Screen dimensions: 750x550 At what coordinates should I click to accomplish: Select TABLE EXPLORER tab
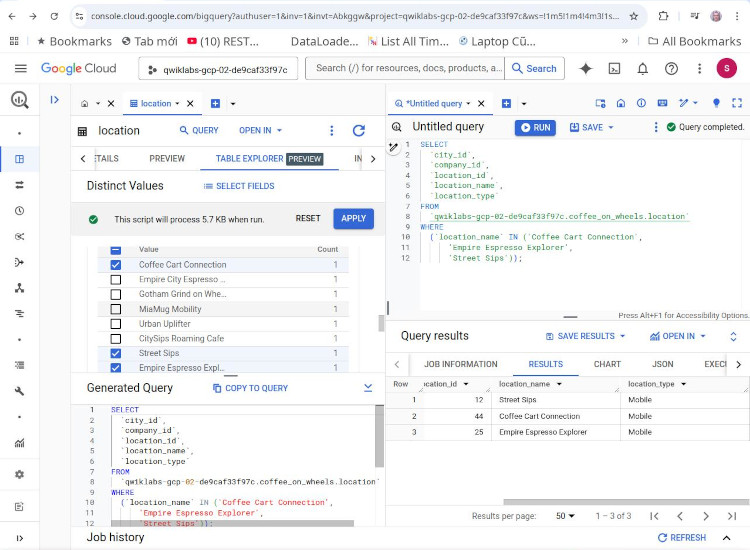(269, 158)
